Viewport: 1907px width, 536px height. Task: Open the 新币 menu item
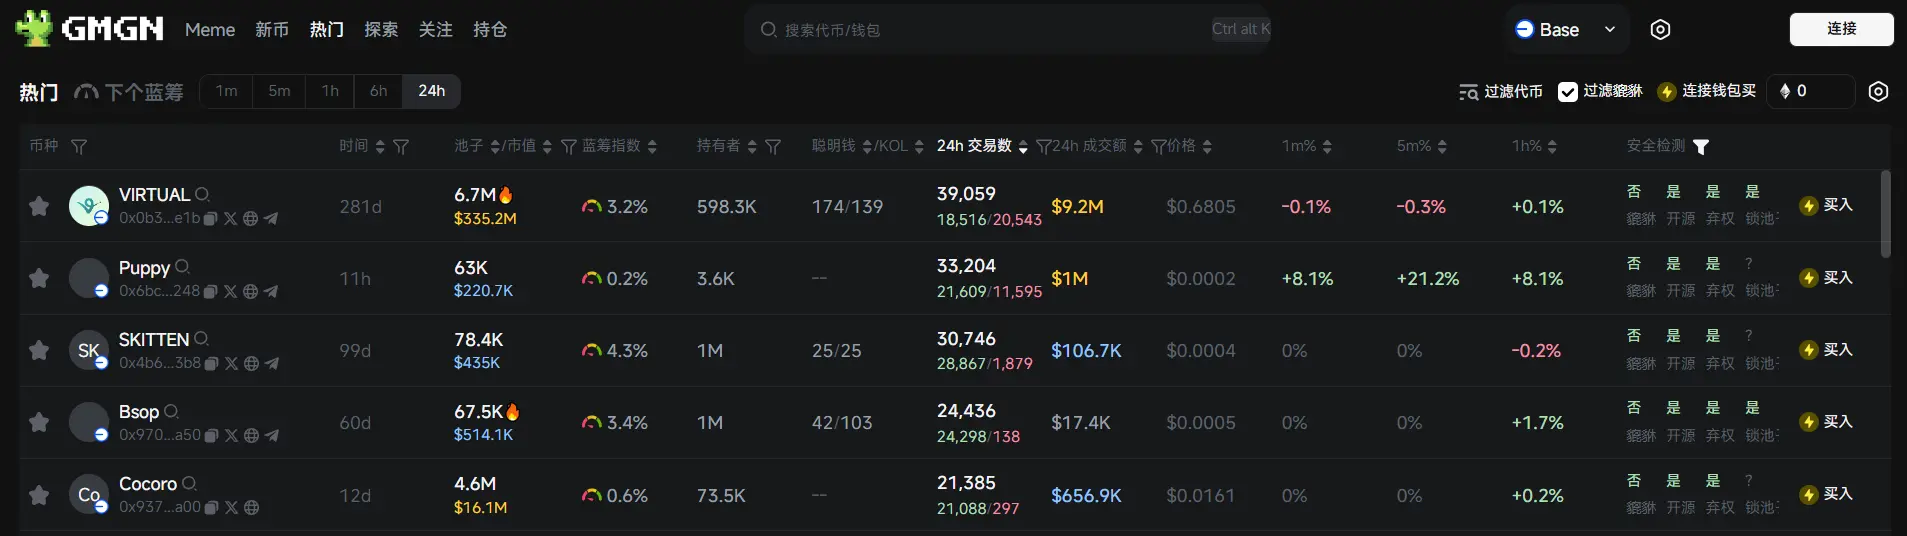pyautogui.click(x=272, y=30)
